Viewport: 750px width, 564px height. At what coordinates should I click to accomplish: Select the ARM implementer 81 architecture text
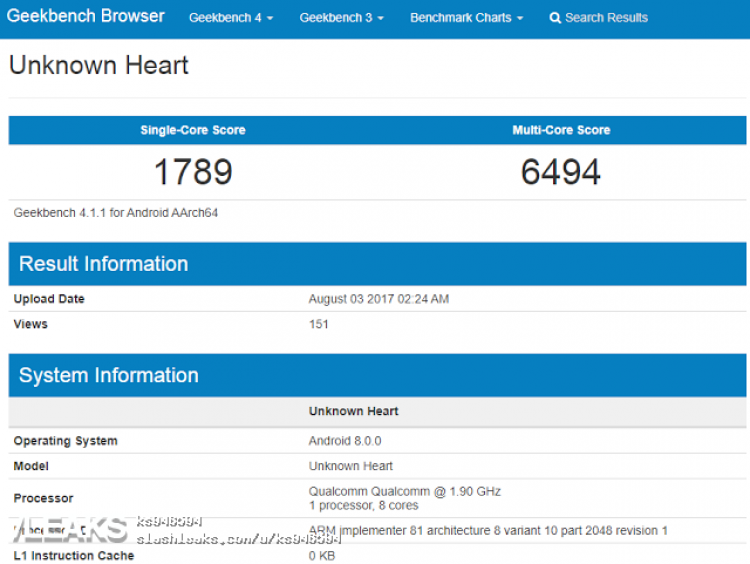tap(488, 531)
